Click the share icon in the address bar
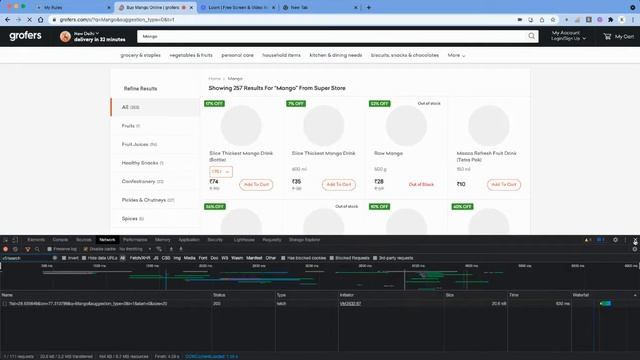 pos(542,19)
